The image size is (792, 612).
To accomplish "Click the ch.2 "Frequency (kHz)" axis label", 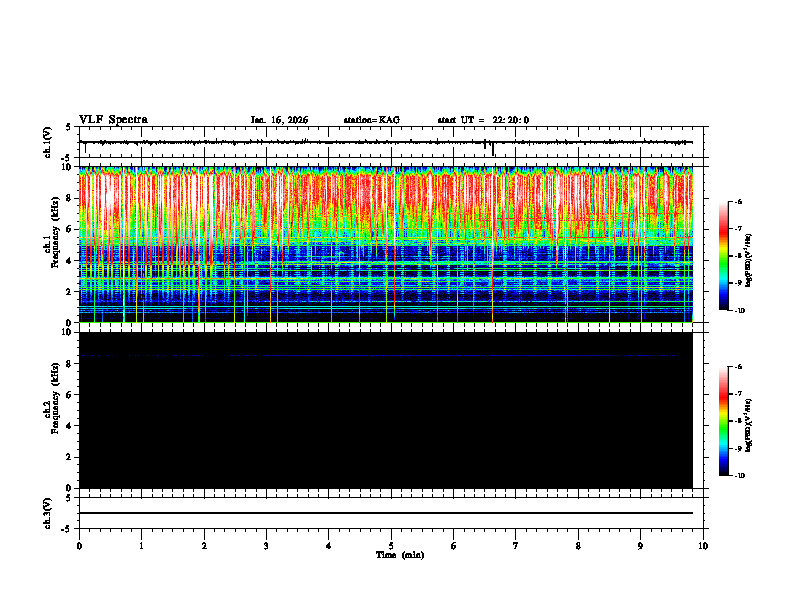I will tap(55, 398).
